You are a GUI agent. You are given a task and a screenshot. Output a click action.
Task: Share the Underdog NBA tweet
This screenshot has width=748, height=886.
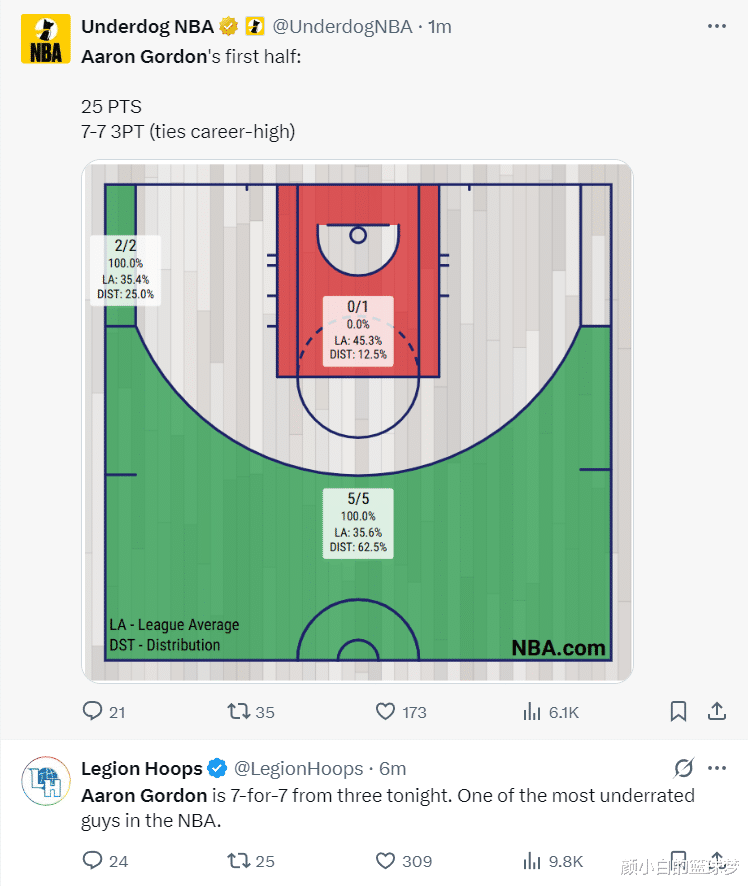pyautogui.click(x=716, y=711)
